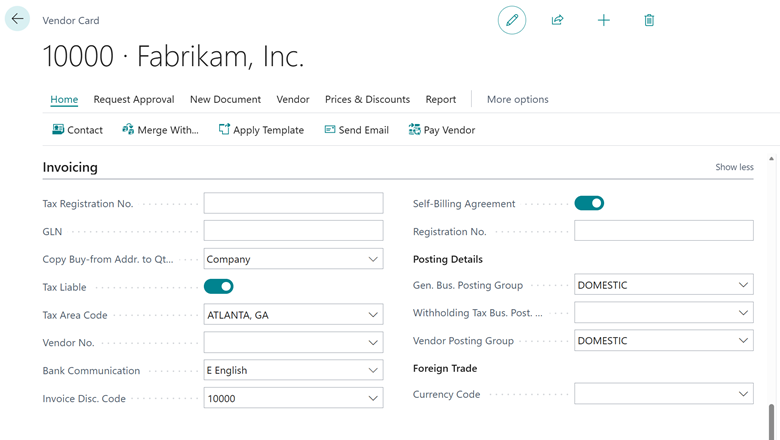
Task: Click the Contact action icon
Action: [x=58, y=129]
